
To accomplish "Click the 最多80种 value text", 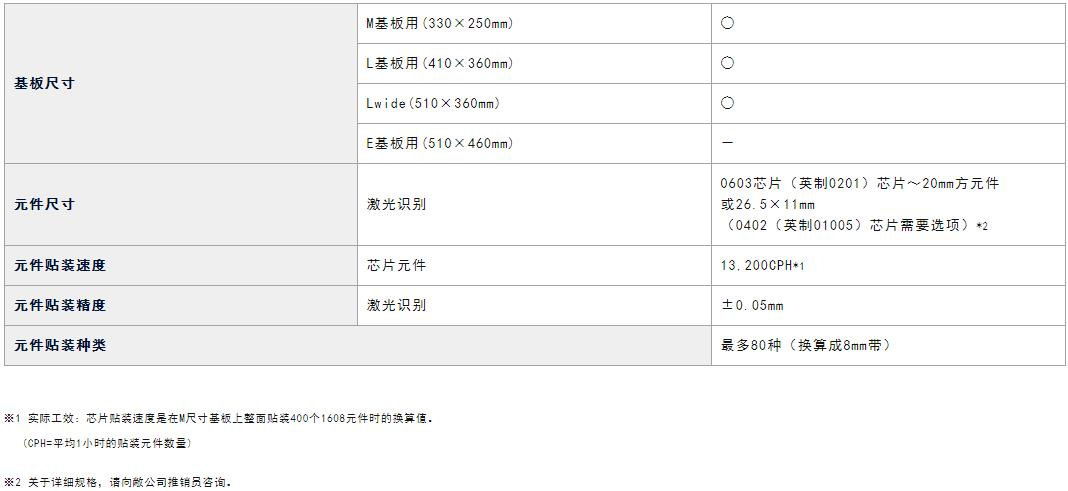I will (805, 345).
